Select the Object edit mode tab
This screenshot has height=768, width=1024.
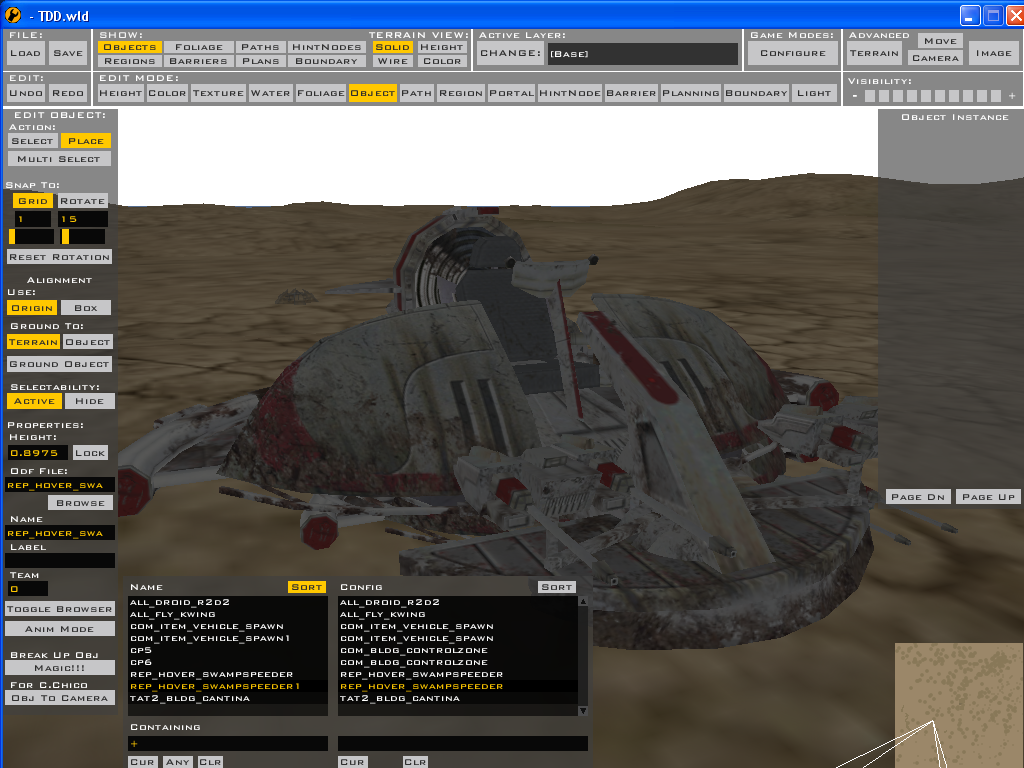(x=372, y=93)
